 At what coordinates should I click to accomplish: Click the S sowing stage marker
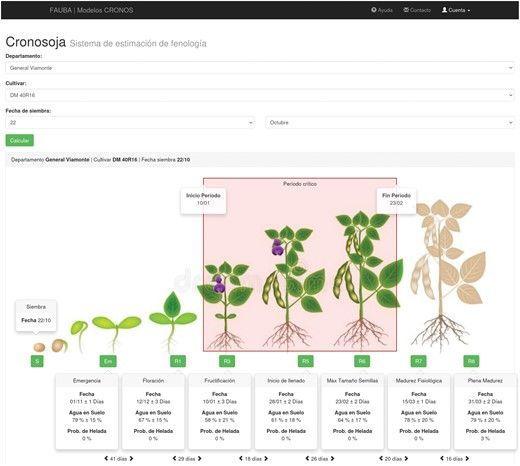point(37,361)
